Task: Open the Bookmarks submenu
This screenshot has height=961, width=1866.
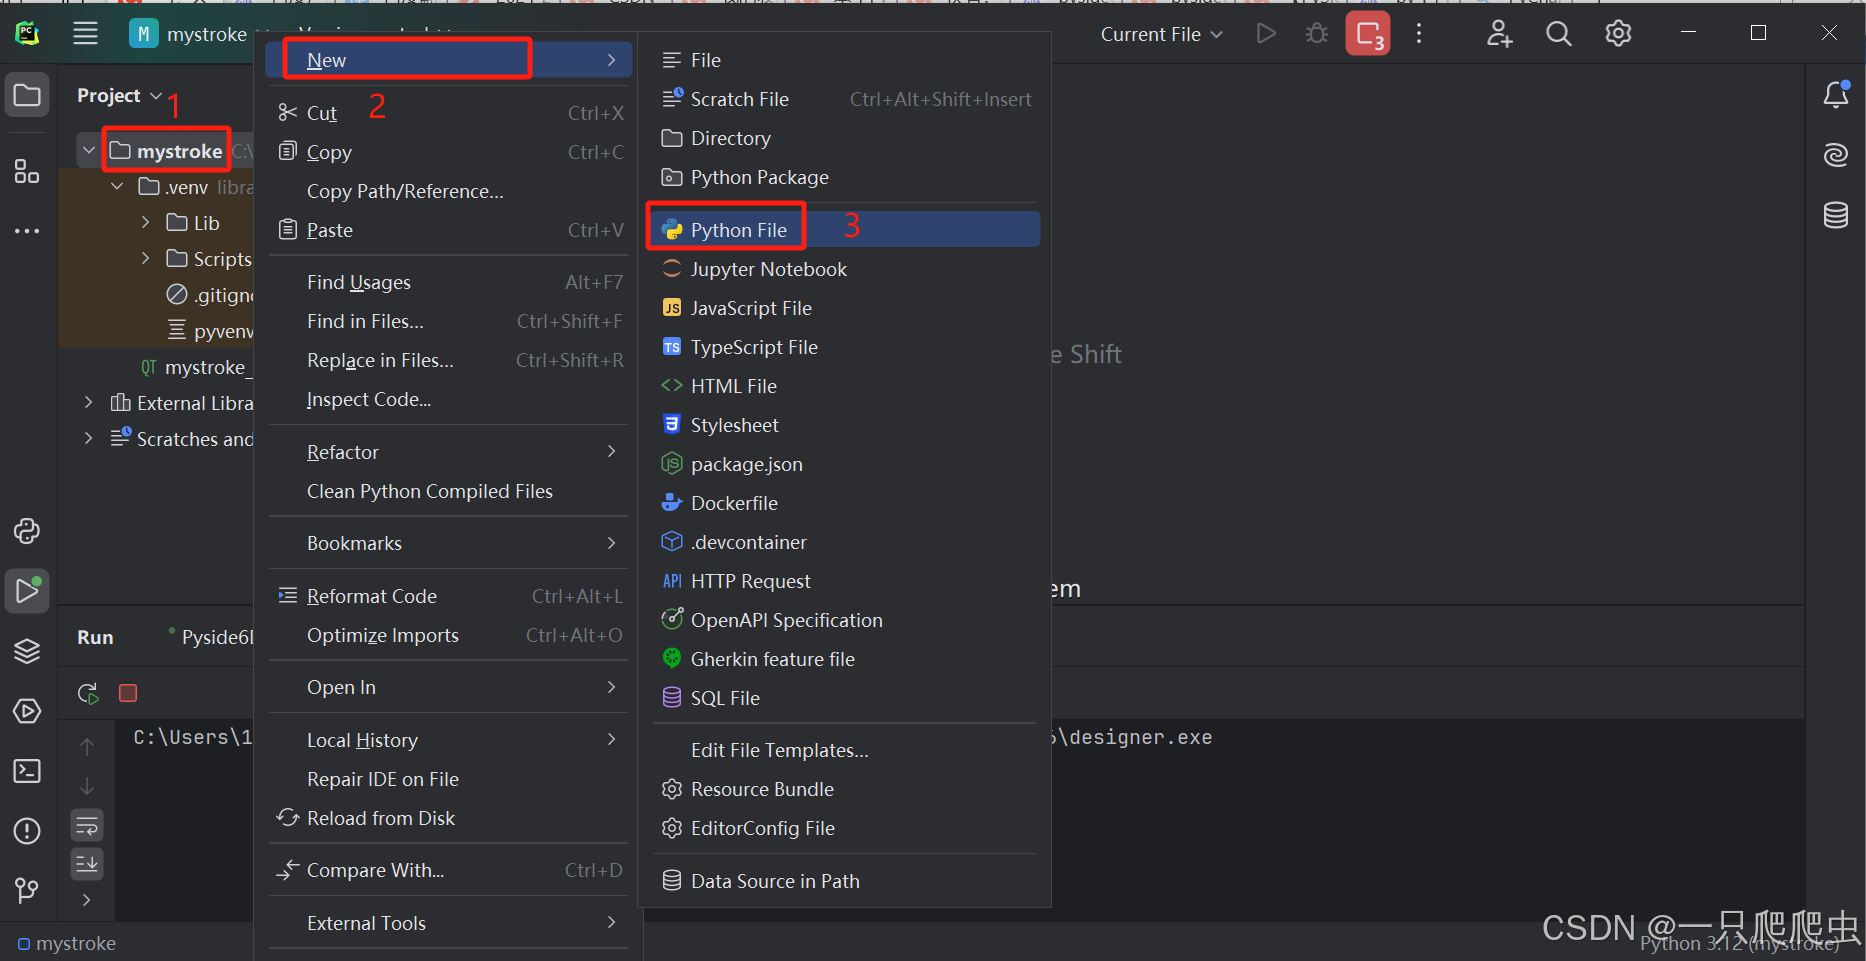Action: pos(449,543)
